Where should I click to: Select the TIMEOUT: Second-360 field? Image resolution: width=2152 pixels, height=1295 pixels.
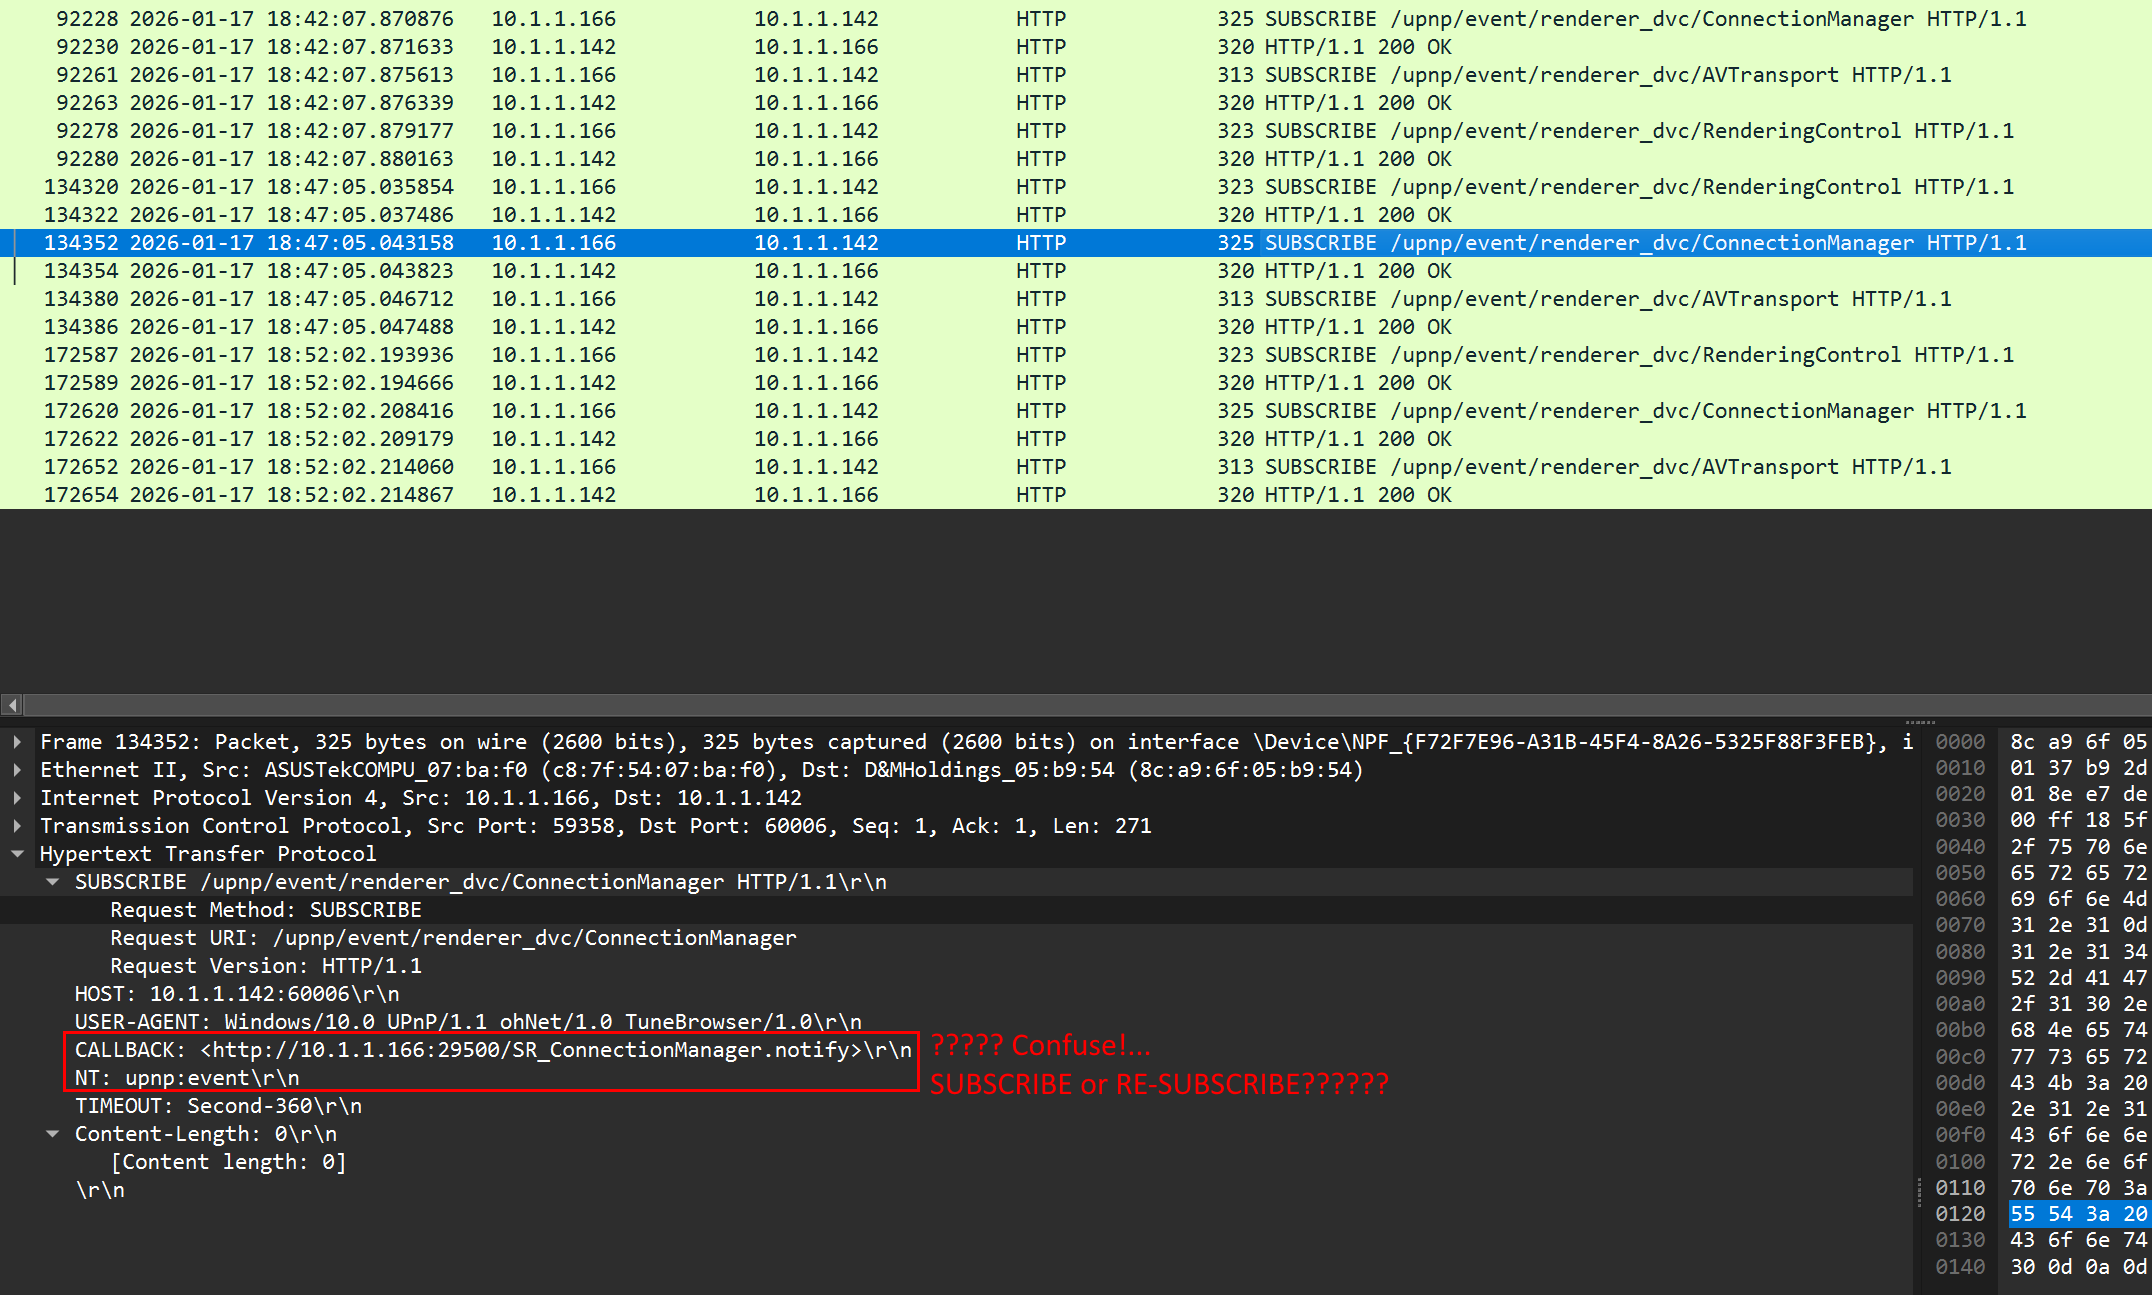point(218,1106)
